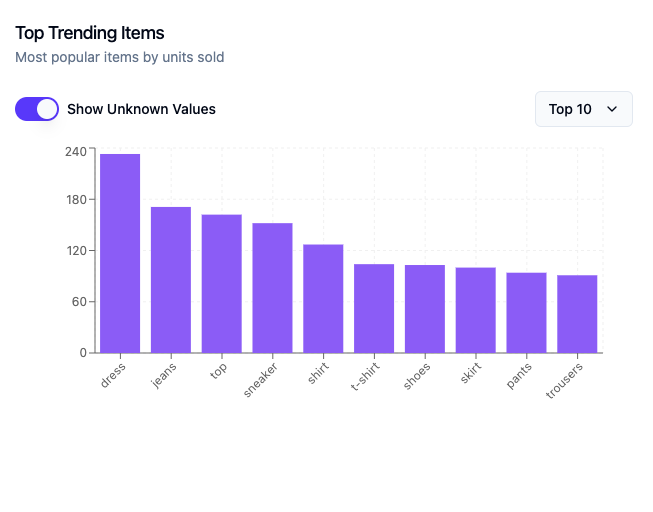The width and height of the screenshot is (653, 512).
Task: Open the Top 10 dropdown
Action: point(583,109)
